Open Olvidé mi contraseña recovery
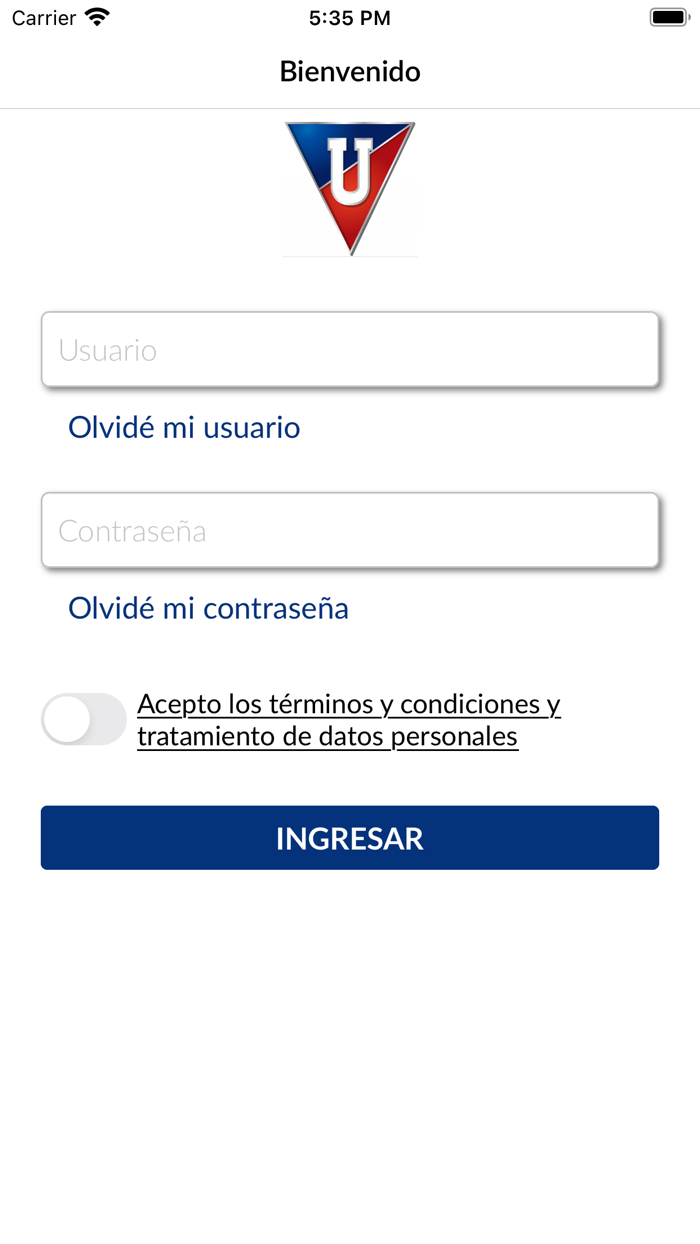 207,608
